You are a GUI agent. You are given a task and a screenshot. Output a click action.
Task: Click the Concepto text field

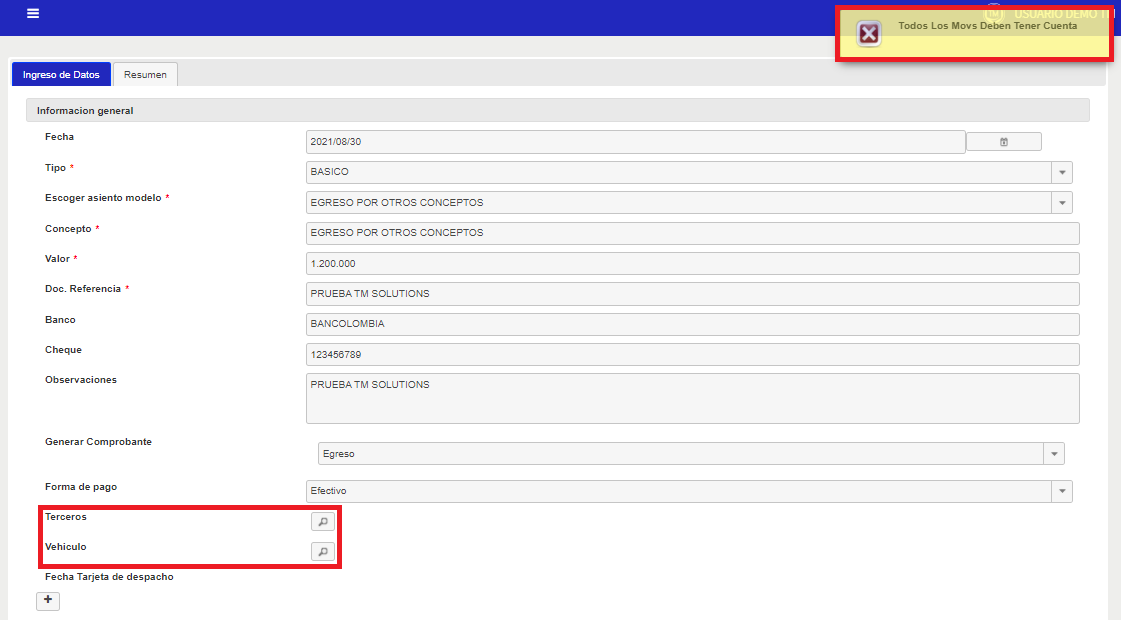point(692,233)
